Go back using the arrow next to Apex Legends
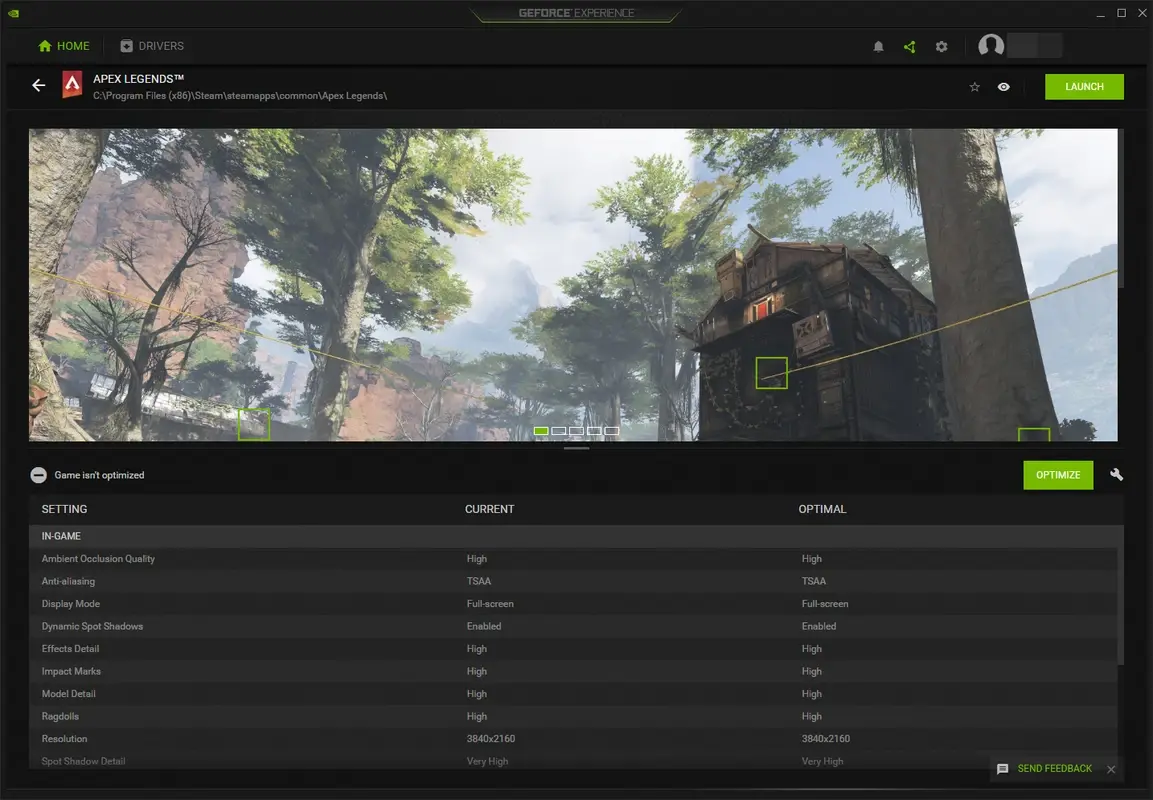Image resolution: width=1153 pixels, height=800 pixels. [x=38, y=86]
